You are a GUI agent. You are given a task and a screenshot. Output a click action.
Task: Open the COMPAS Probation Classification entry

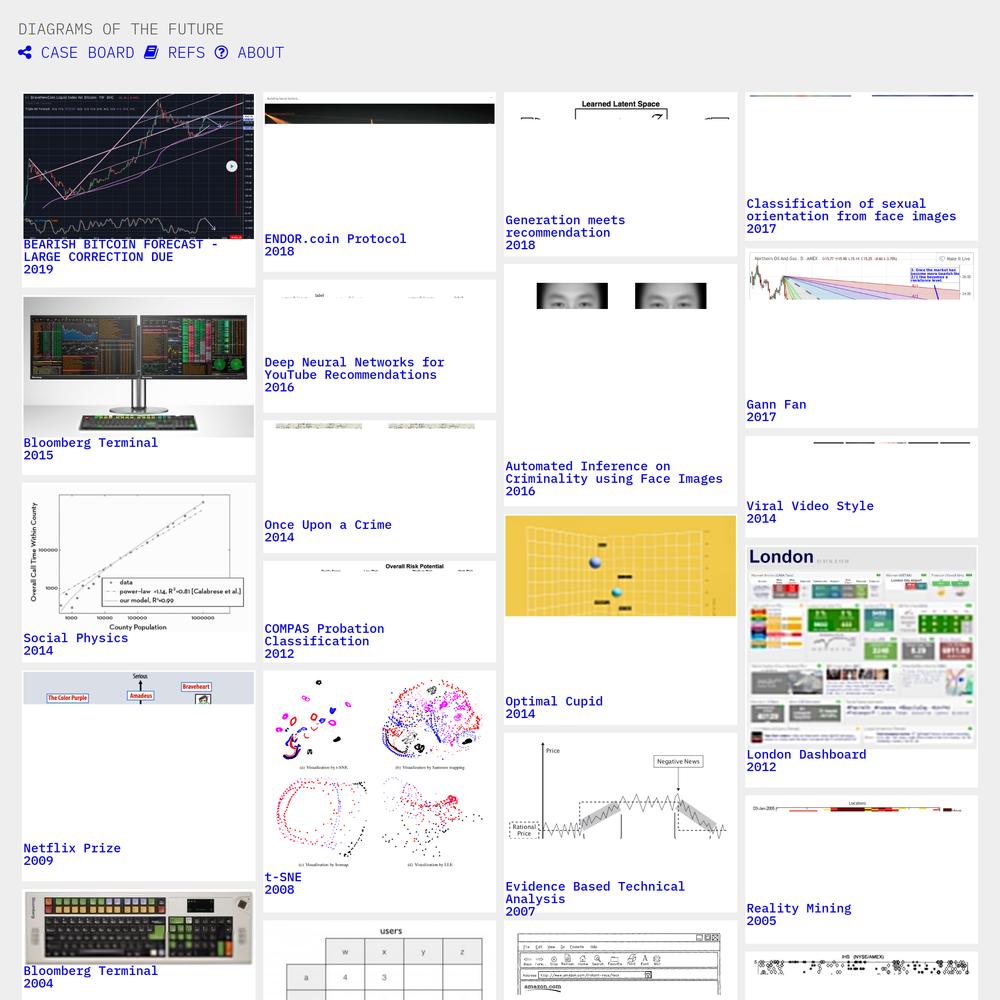(x=324, y=635)
